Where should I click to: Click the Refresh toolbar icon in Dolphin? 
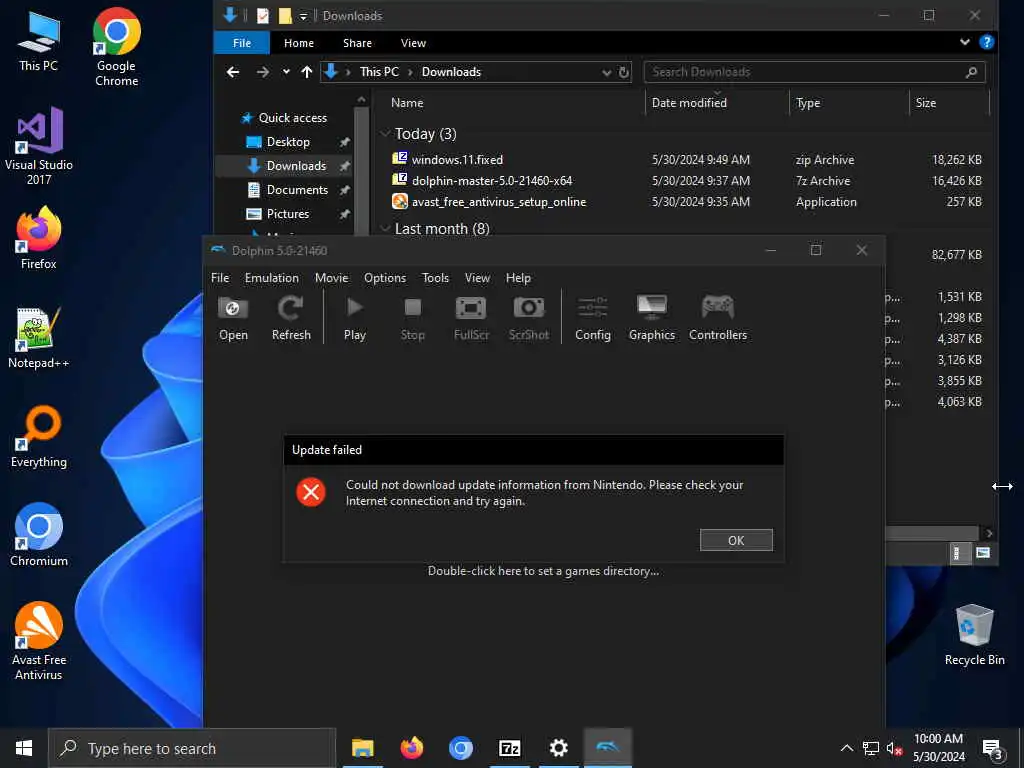291,318
